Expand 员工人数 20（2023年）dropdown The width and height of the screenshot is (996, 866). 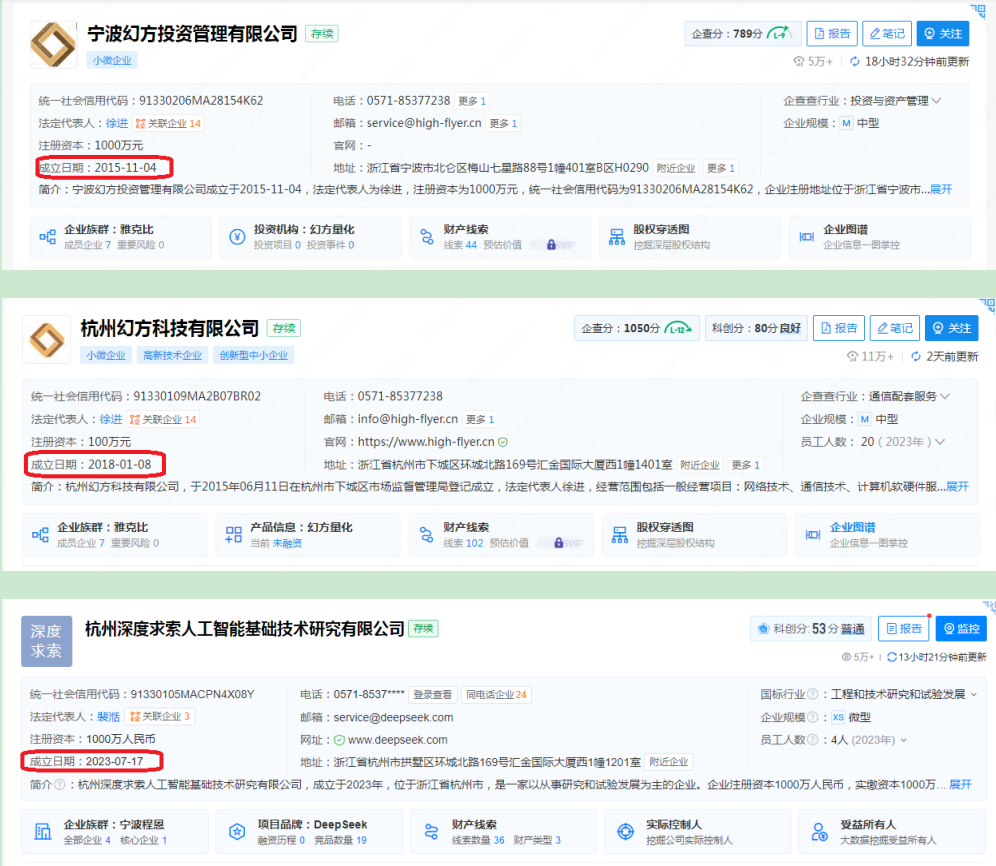[940, 442]
